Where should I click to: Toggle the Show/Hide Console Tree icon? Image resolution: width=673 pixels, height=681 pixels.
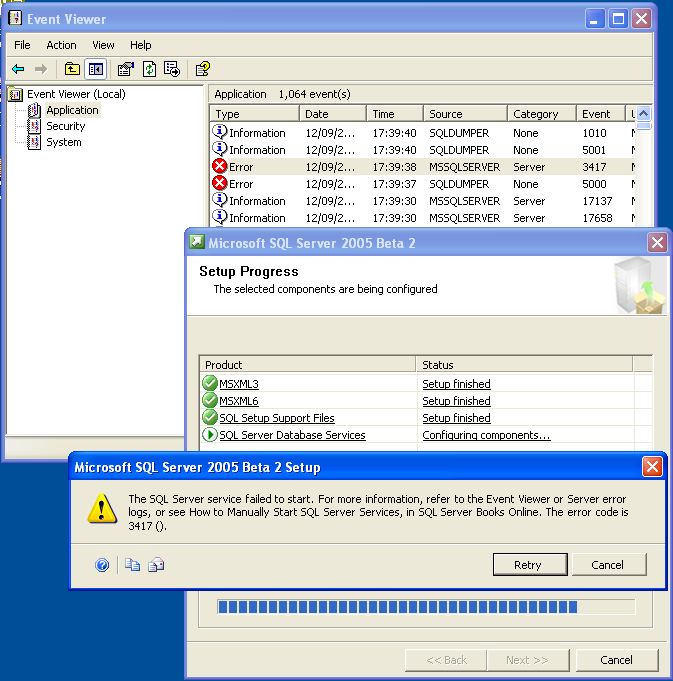[x=96, y=69]
